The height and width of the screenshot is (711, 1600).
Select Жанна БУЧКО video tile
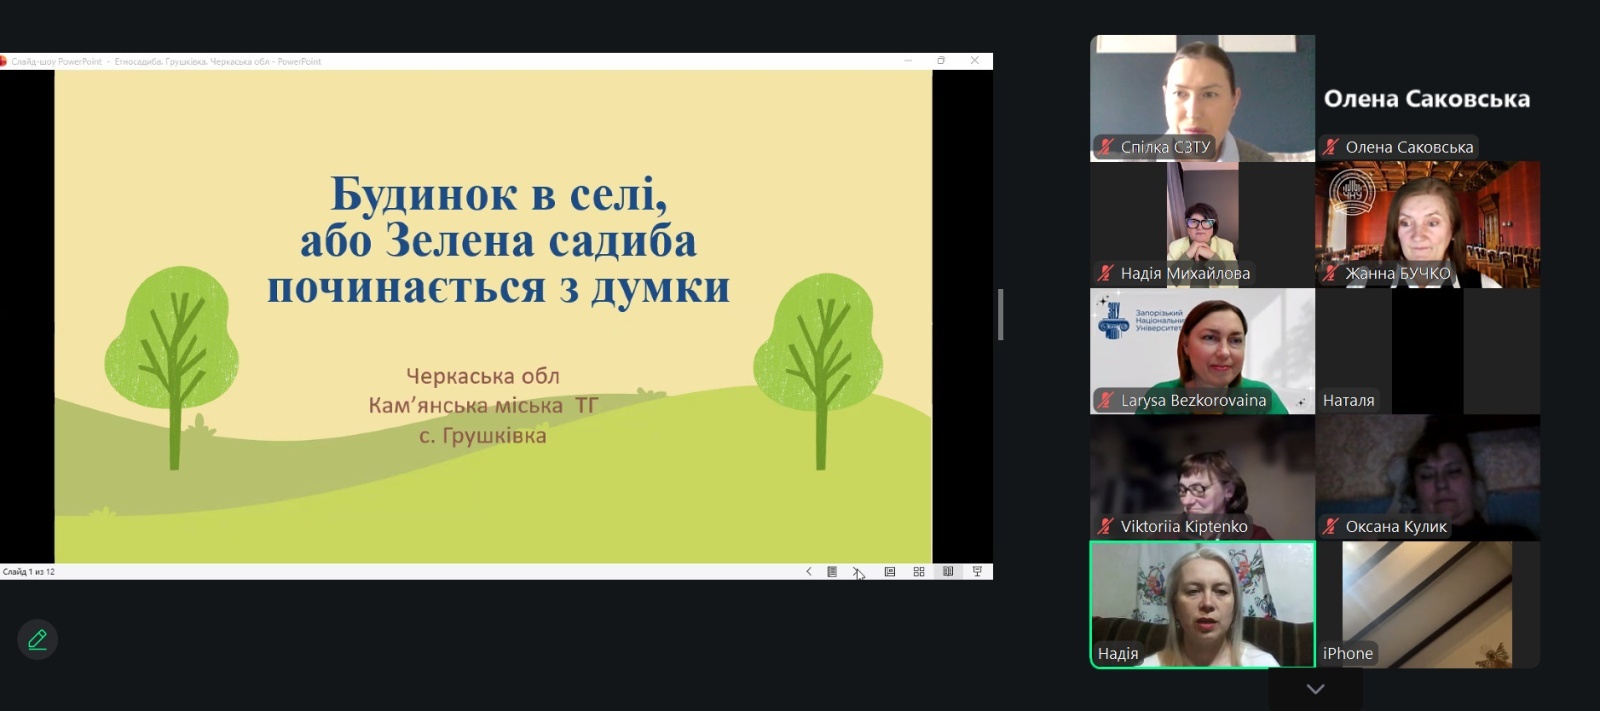[x=1427, y=224]
